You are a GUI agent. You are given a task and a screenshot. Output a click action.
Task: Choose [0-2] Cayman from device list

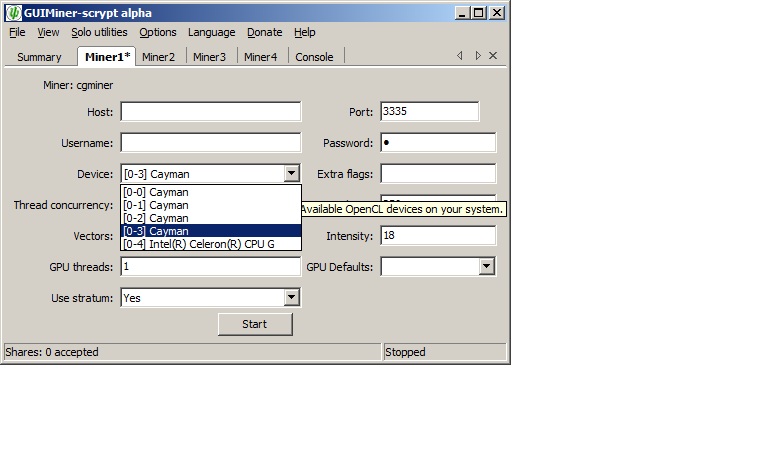pos(211,218)
